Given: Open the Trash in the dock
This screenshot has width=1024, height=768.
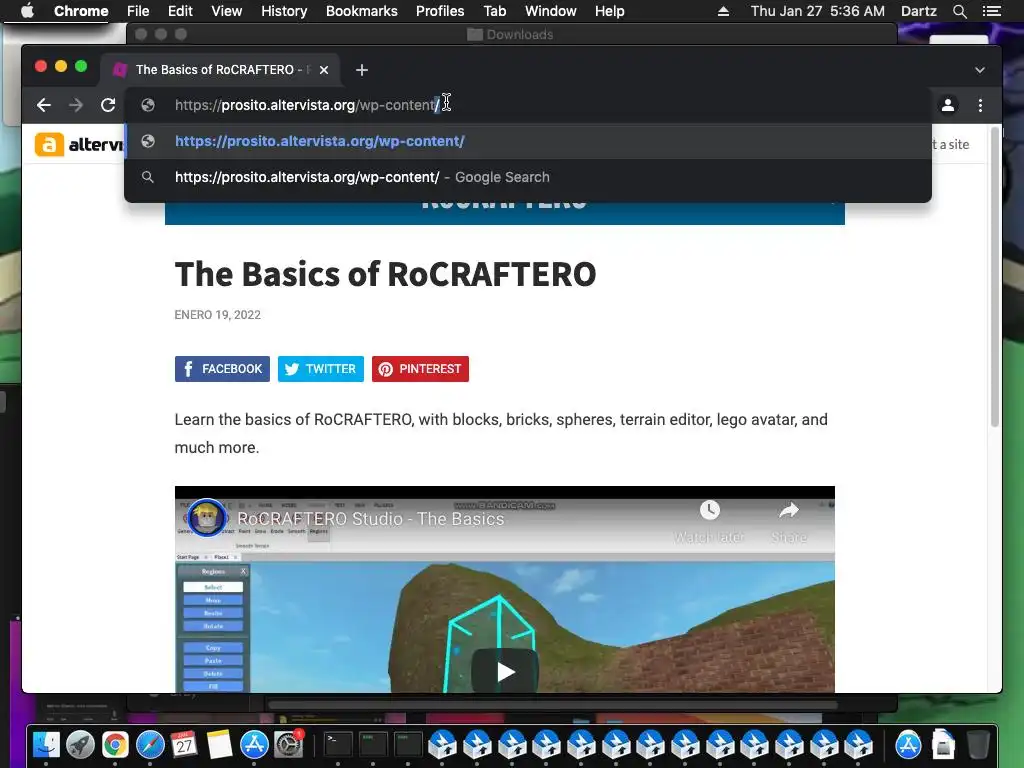Looking at the screenshot, I should (978, 744).
